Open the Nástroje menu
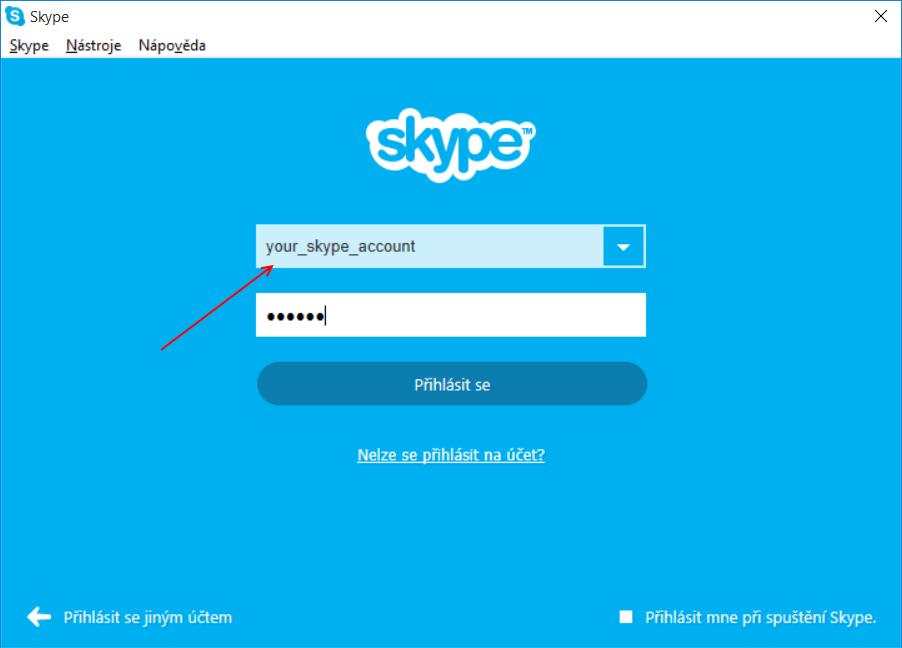The image size is (902, 648). (93, 45)
